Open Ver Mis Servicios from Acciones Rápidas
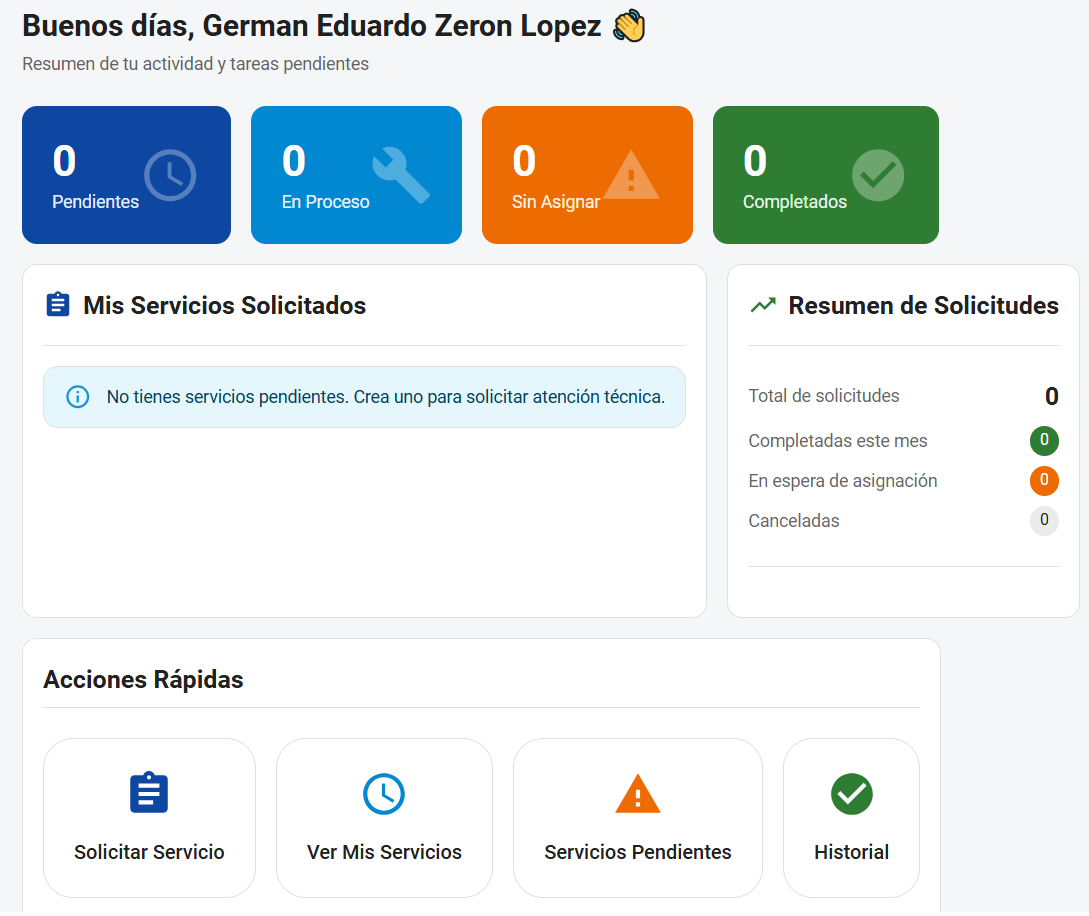 click(383, 818)
